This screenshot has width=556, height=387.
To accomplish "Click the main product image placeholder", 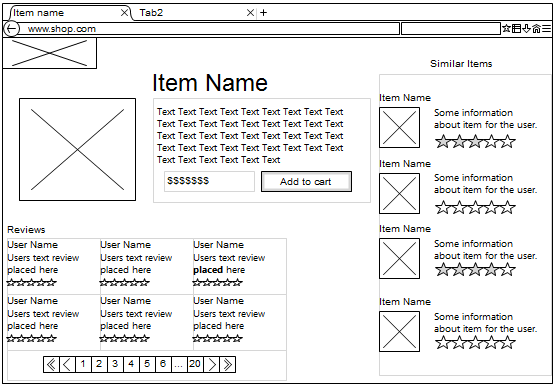I will tap(77, 149).
